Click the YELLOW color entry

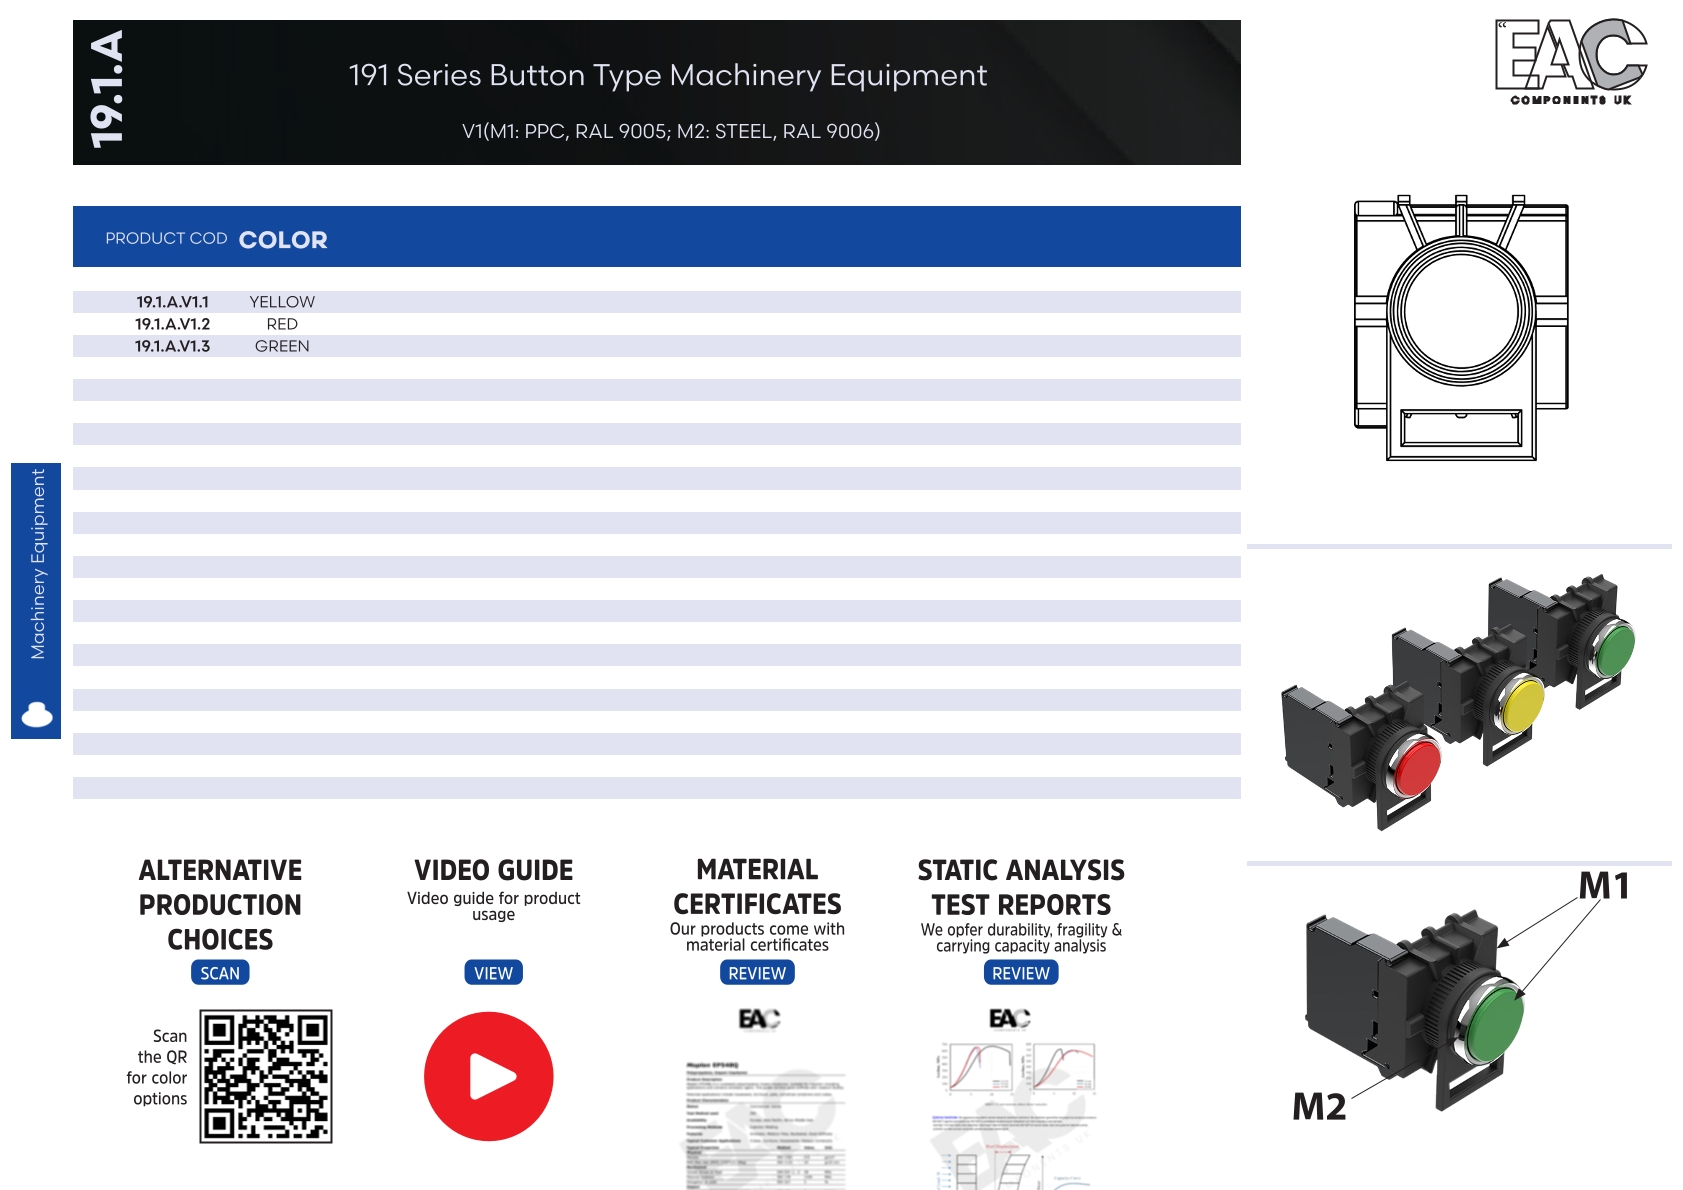pyautogui.click(x=282, y=302)
